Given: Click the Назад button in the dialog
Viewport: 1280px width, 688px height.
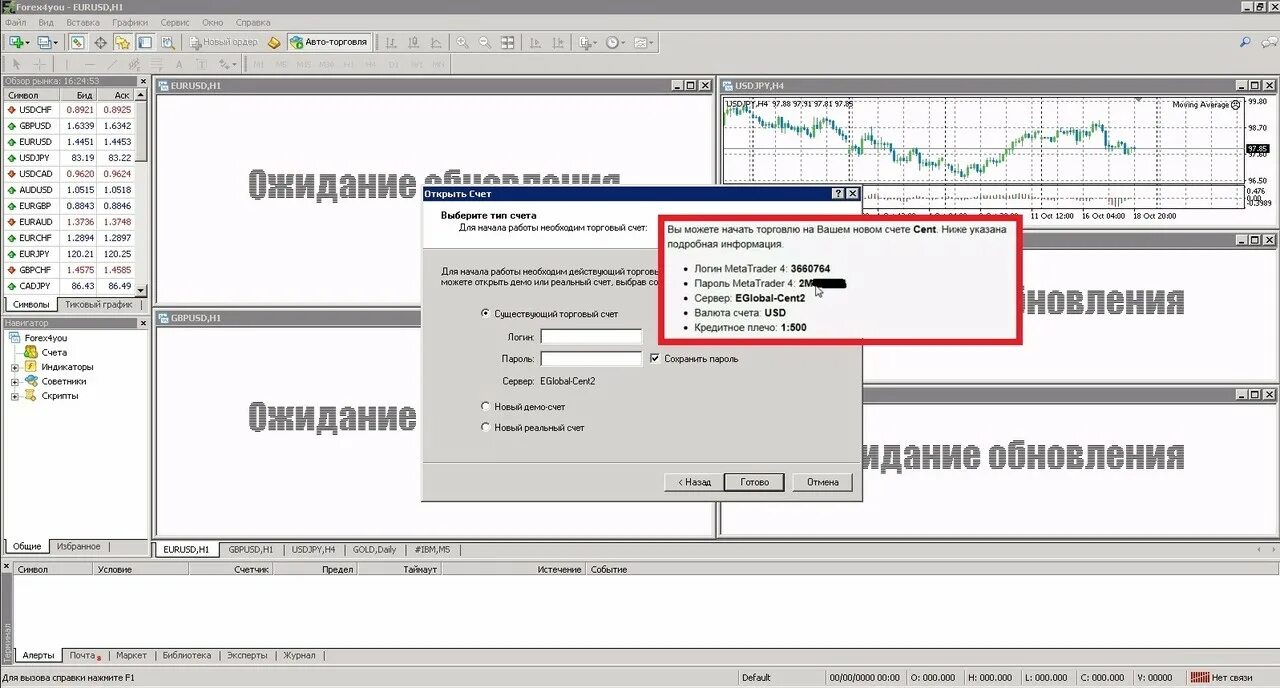Looking at the screenshot, I should pyautogui.click(x=694, y=482).
